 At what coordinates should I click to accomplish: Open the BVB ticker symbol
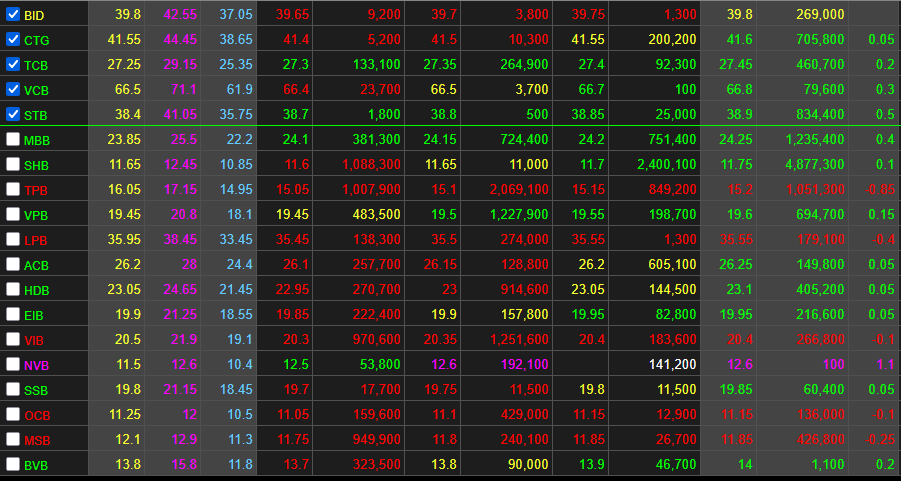[36, 465]
